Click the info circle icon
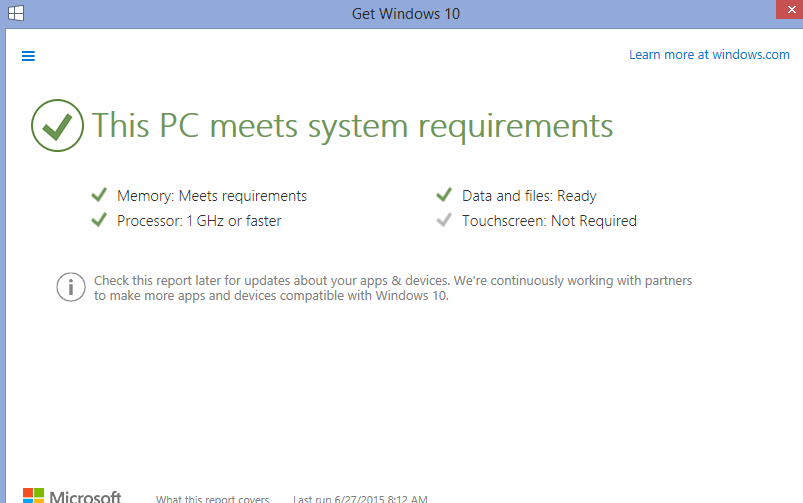 [70, 288]
